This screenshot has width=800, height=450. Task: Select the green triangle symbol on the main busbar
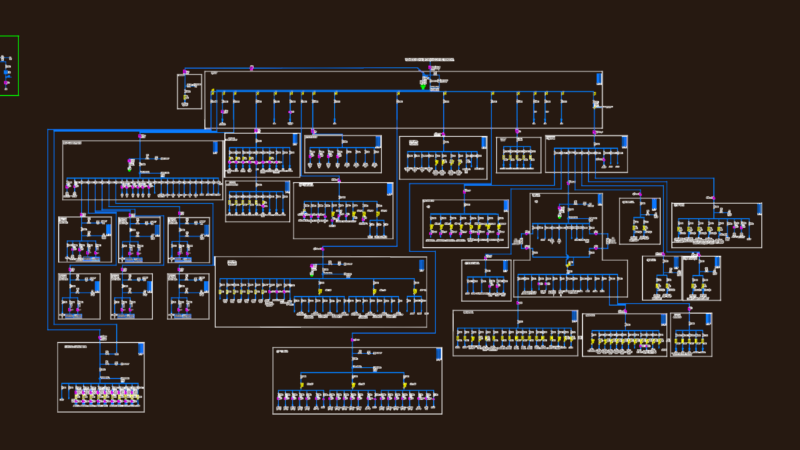tap(423, 87)
